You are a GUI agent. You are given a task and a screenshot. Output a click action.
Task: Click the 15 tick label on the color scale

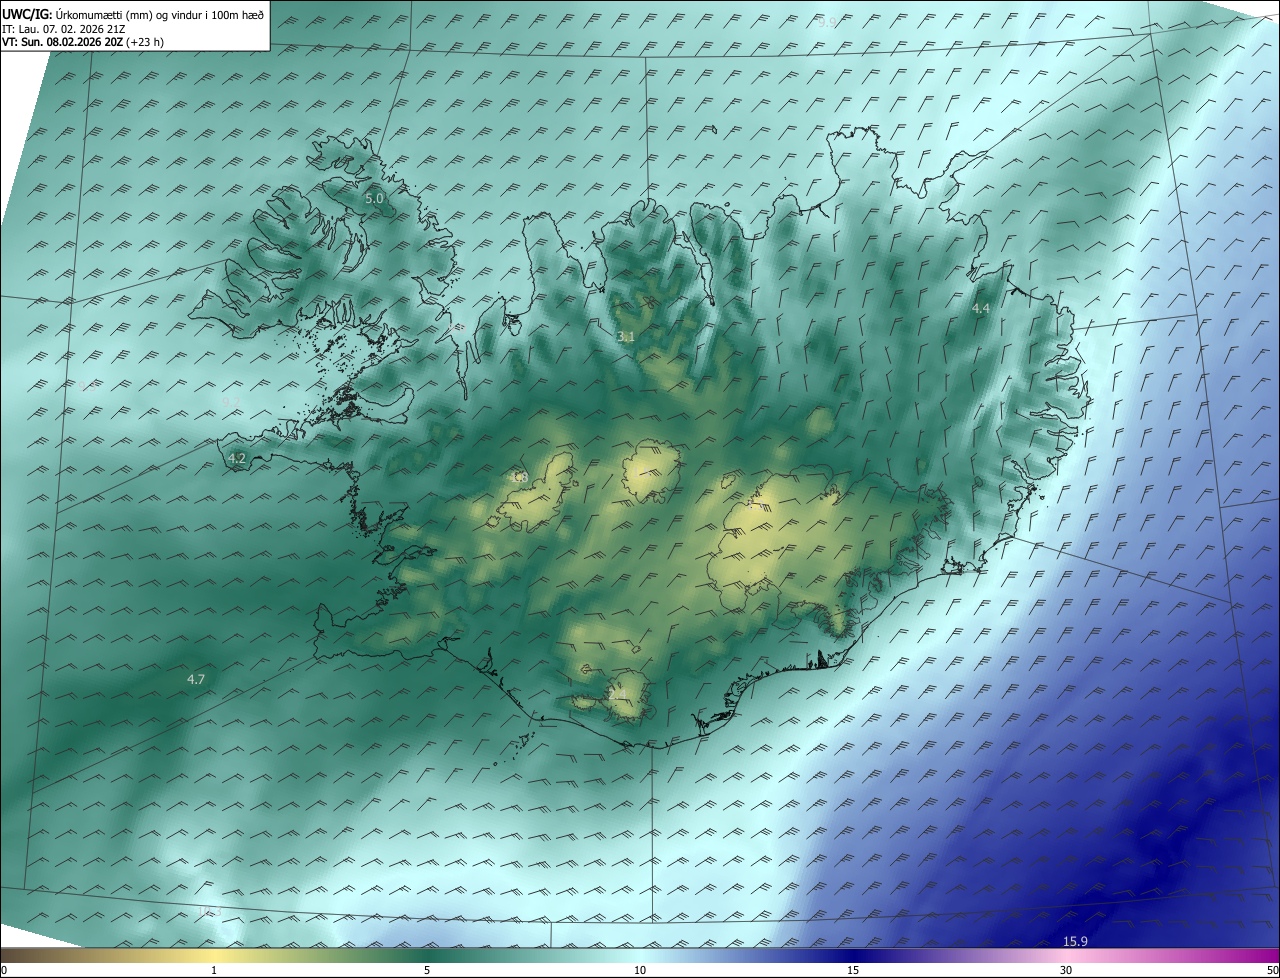(x=853, y=970)
